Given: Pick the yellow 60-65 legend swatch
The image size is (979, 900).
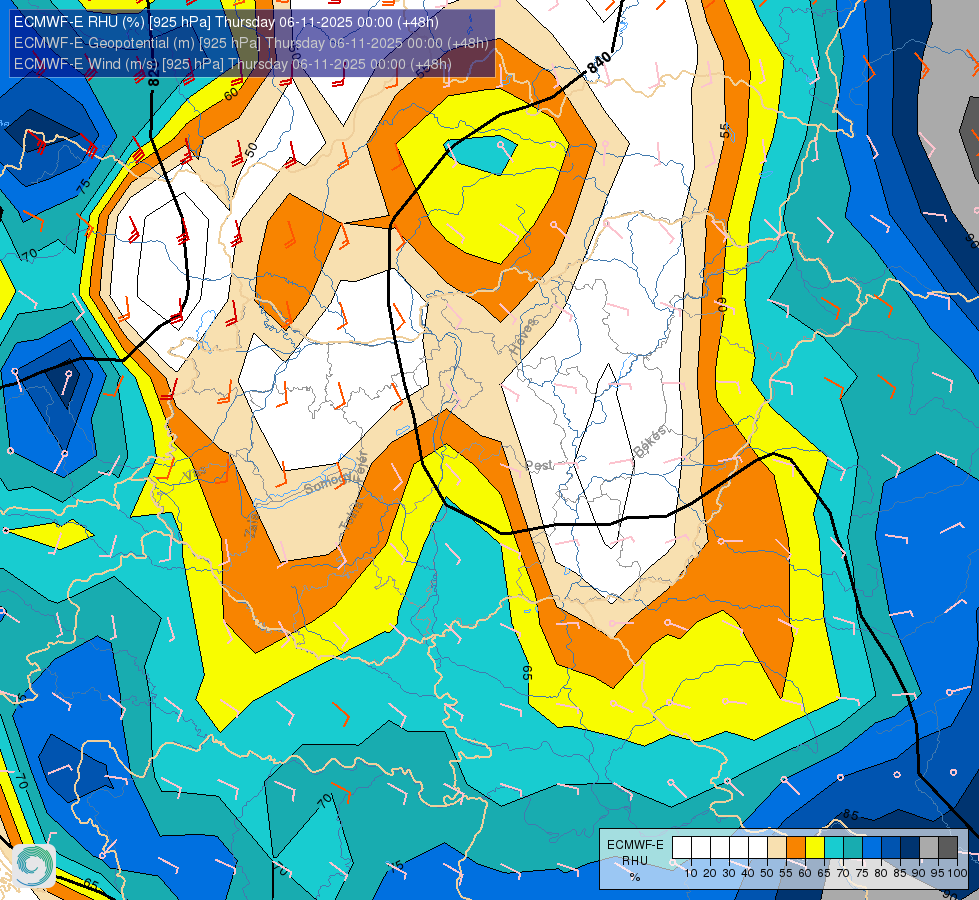Looking at the screenshot, I should pyautogui.click(x=815, y=847).
